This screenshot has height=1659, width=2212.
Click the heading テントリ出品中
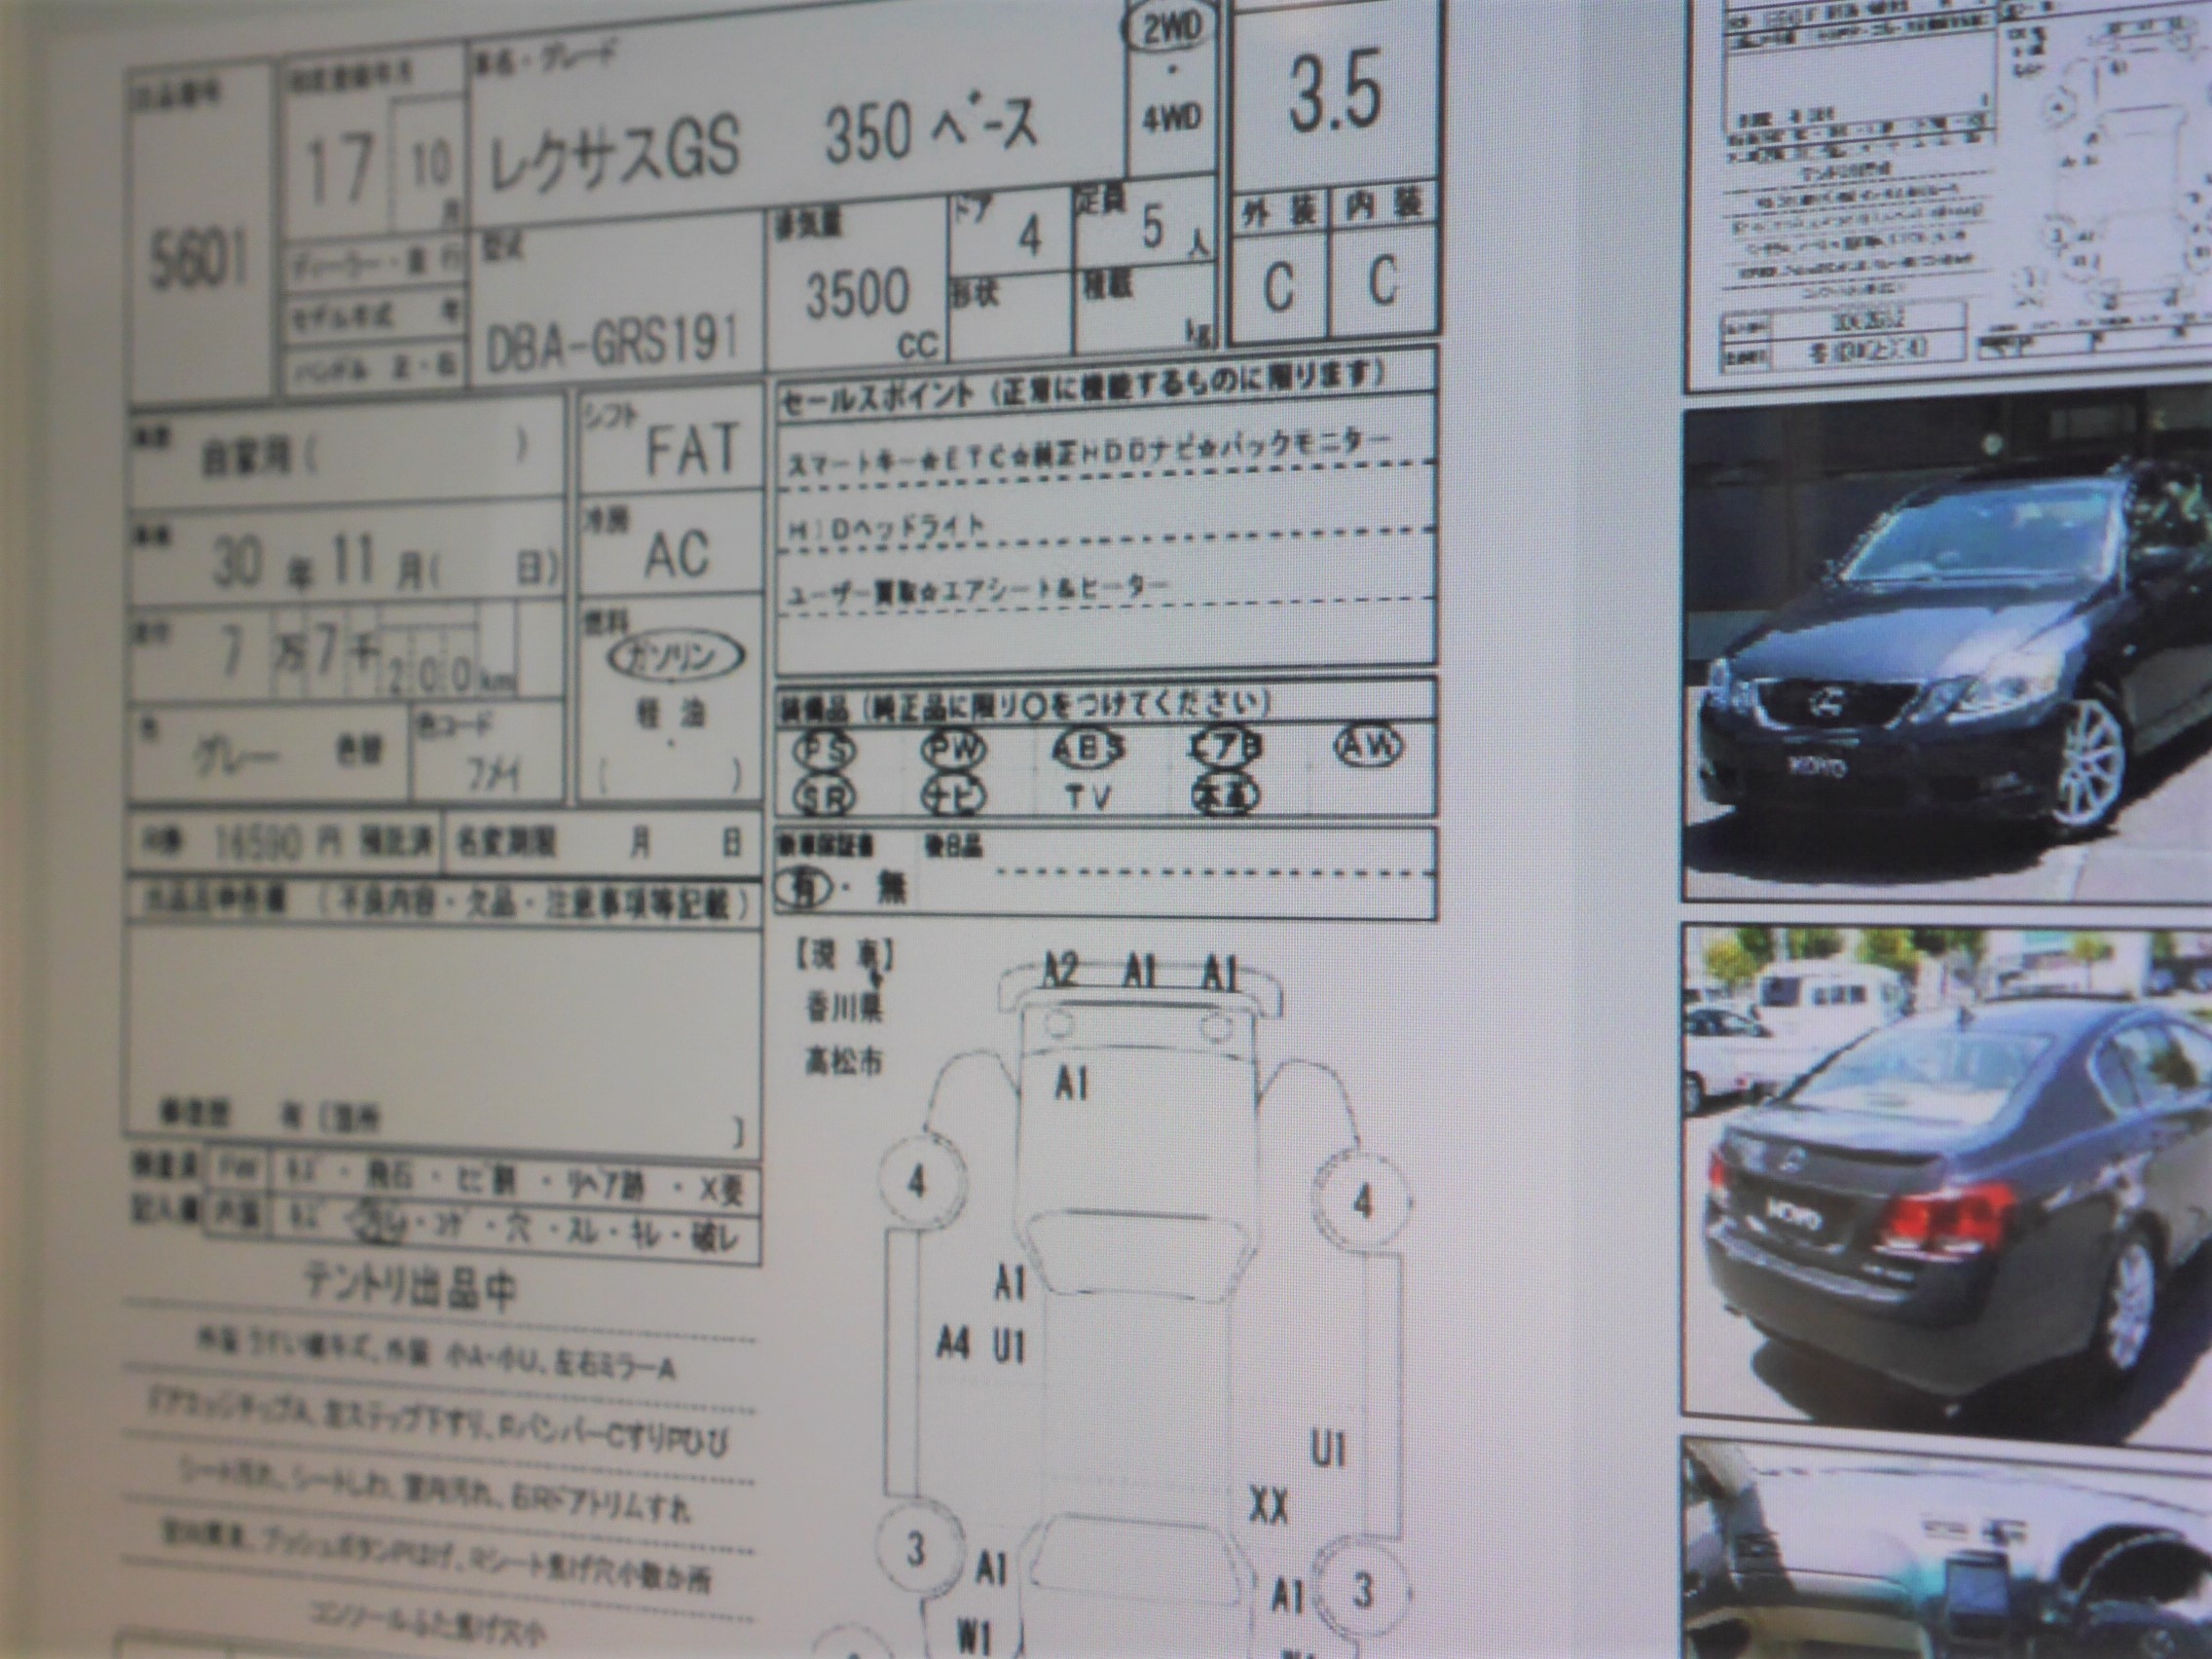[x=409, y=1288]
